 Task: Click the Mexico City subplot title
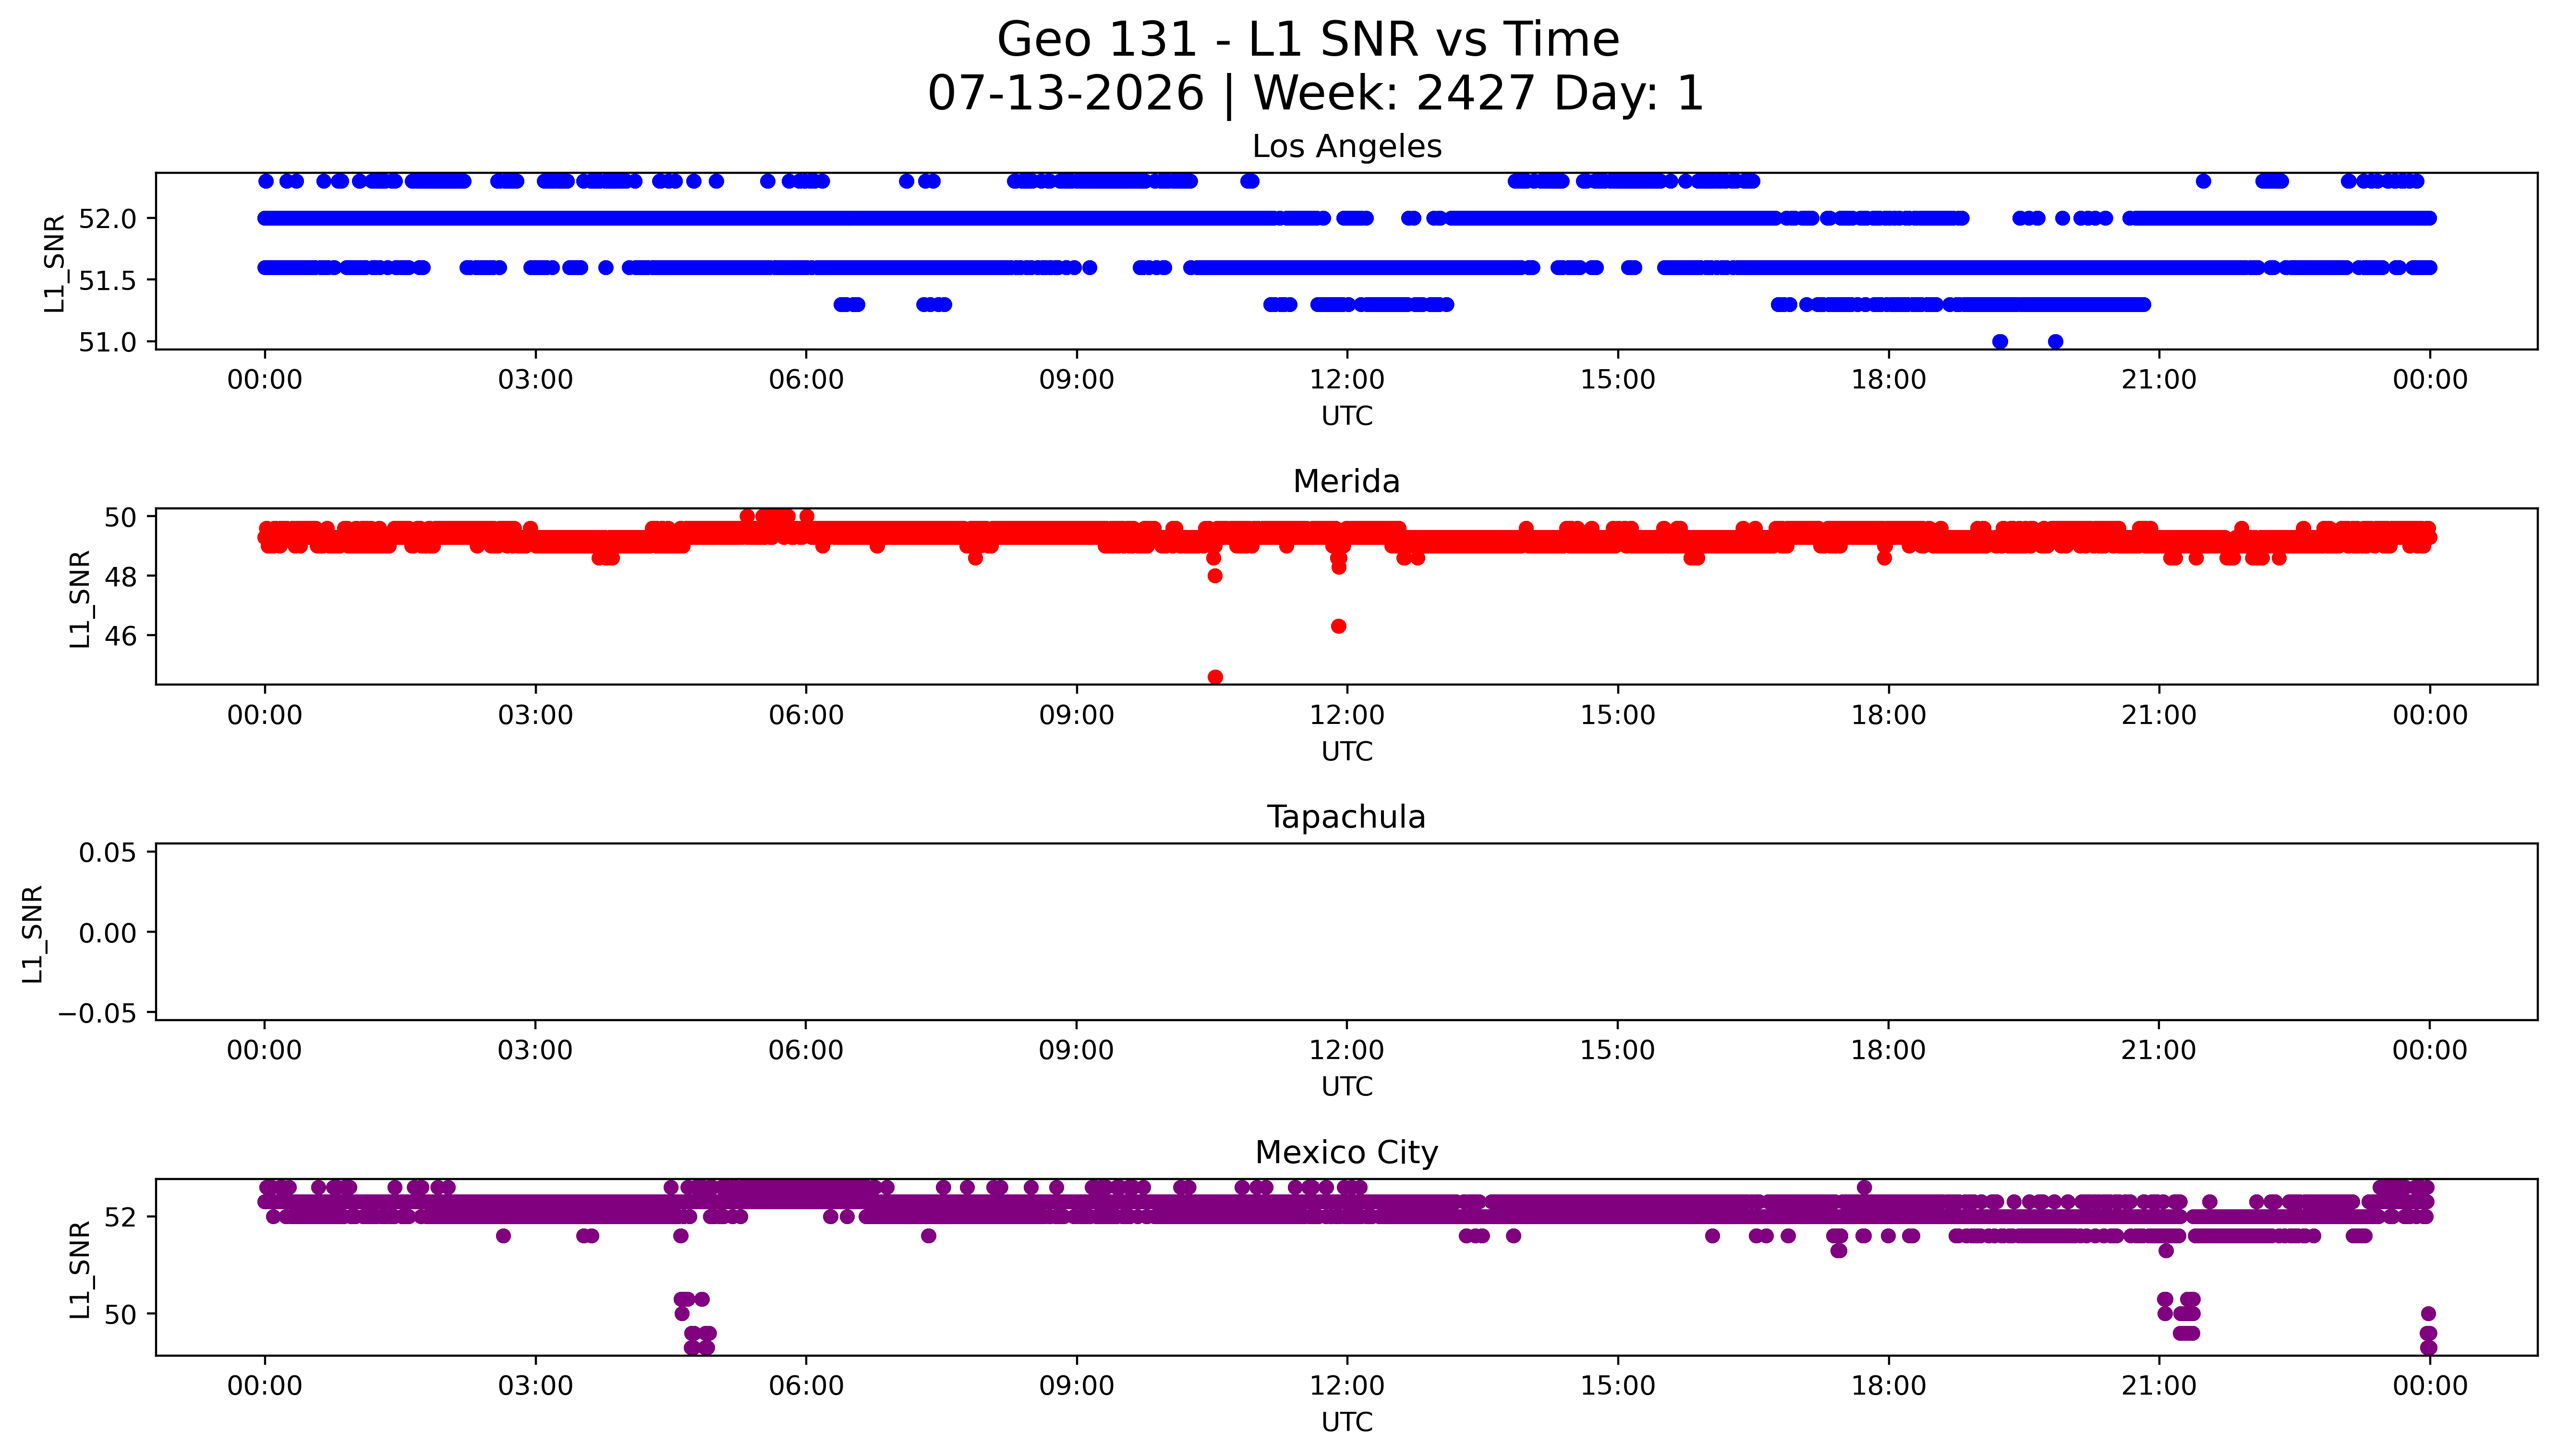[1346, 1152]
